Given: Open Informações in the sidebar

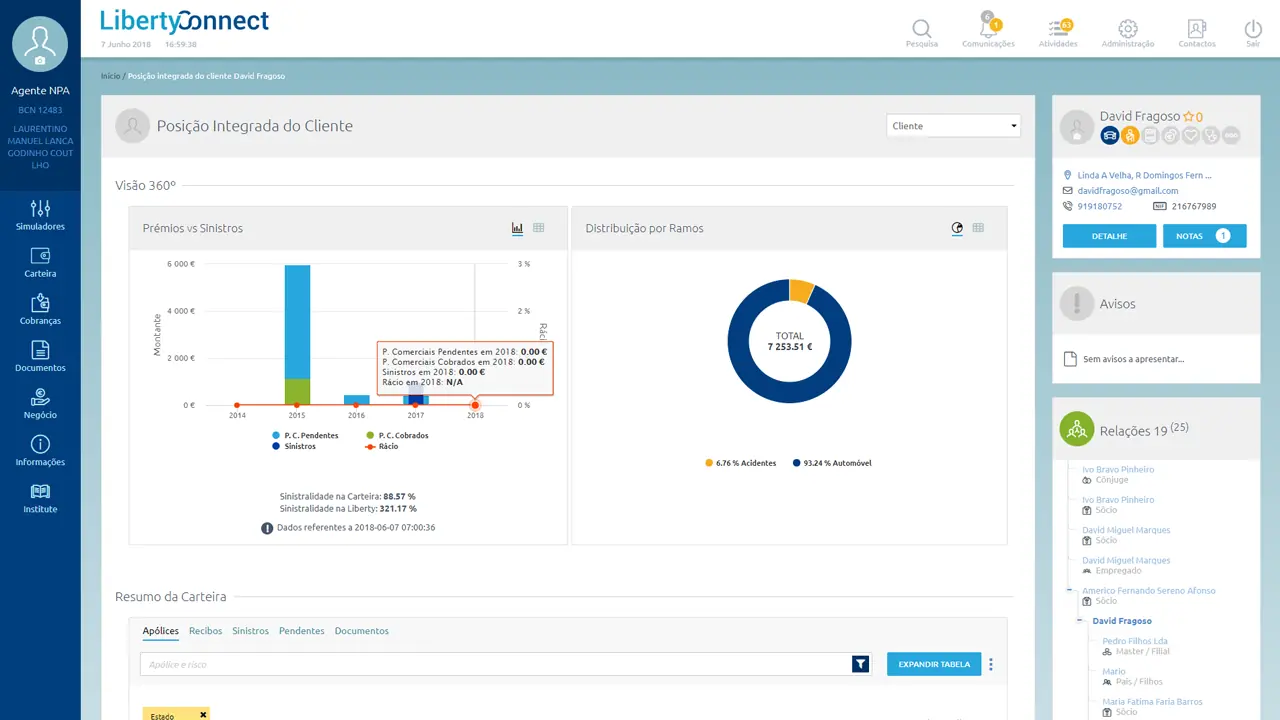Looking at the screenshot, I should pos(40,451).
